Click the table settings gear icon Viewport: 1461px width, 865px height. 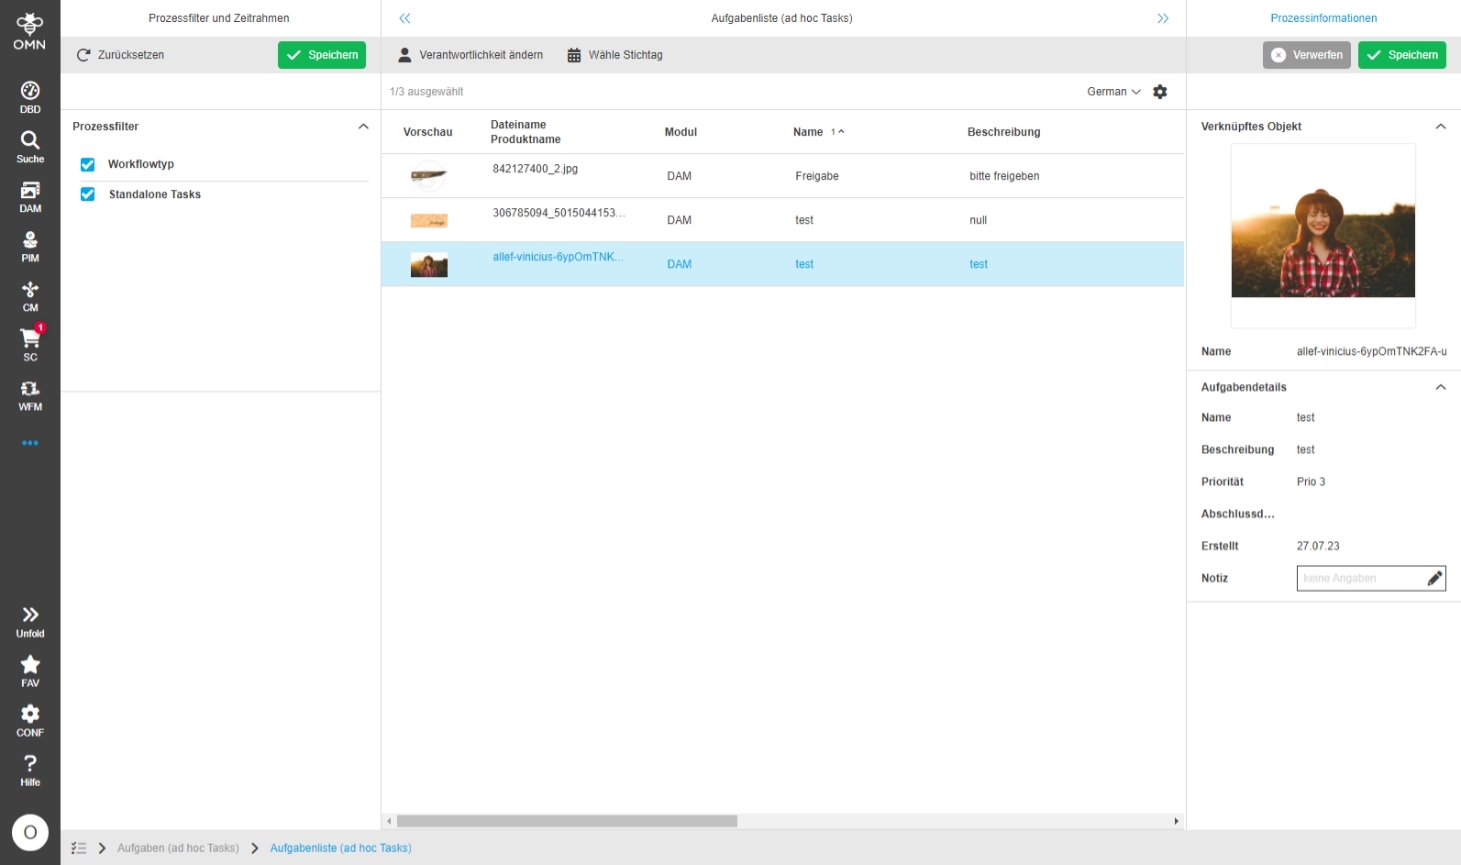pos(1160,92)
